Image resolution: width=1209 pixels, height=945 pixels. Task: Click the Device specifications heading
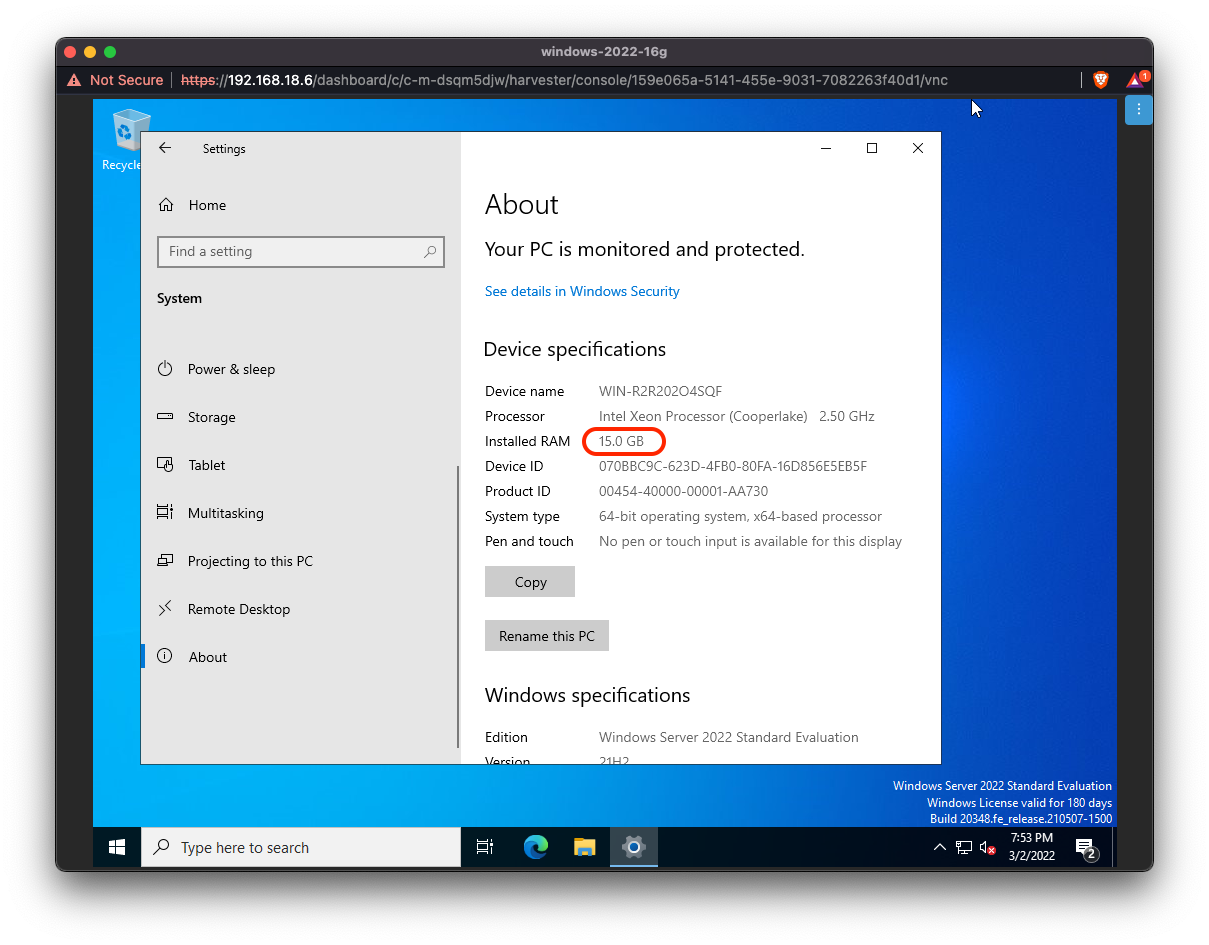(x=574, y=349)
